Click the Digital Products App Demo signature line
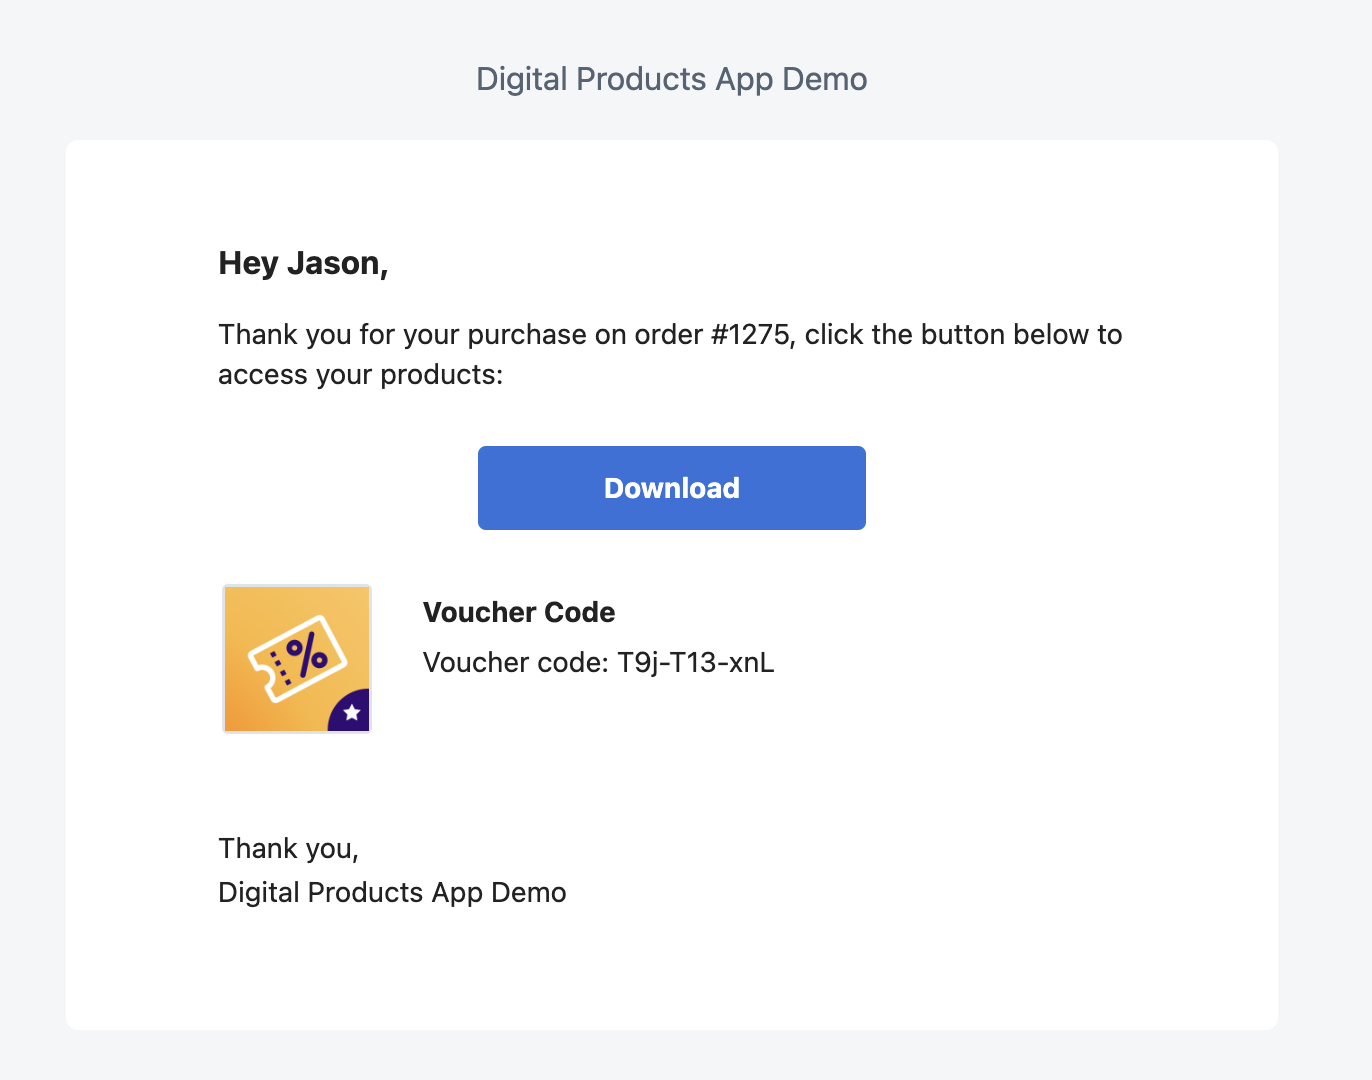The width and height of the screenshot is (1372, 1080). 392,892
